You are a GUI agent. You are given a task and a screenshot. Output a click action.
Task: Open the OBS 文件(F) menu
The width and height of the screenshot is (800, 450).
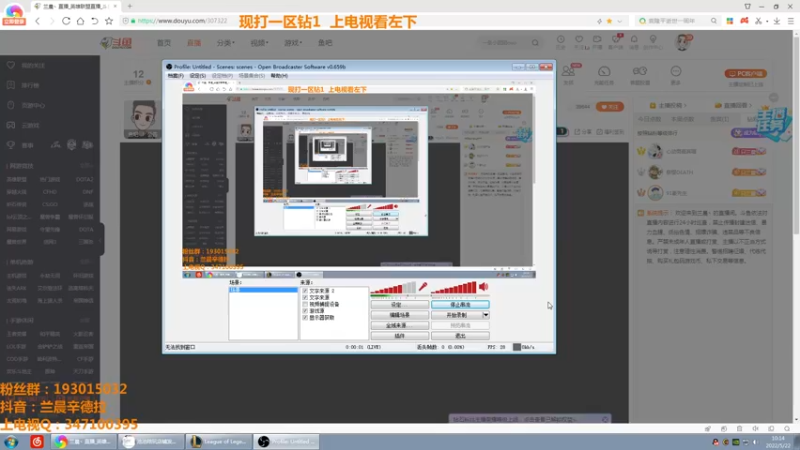coord(176,76)
